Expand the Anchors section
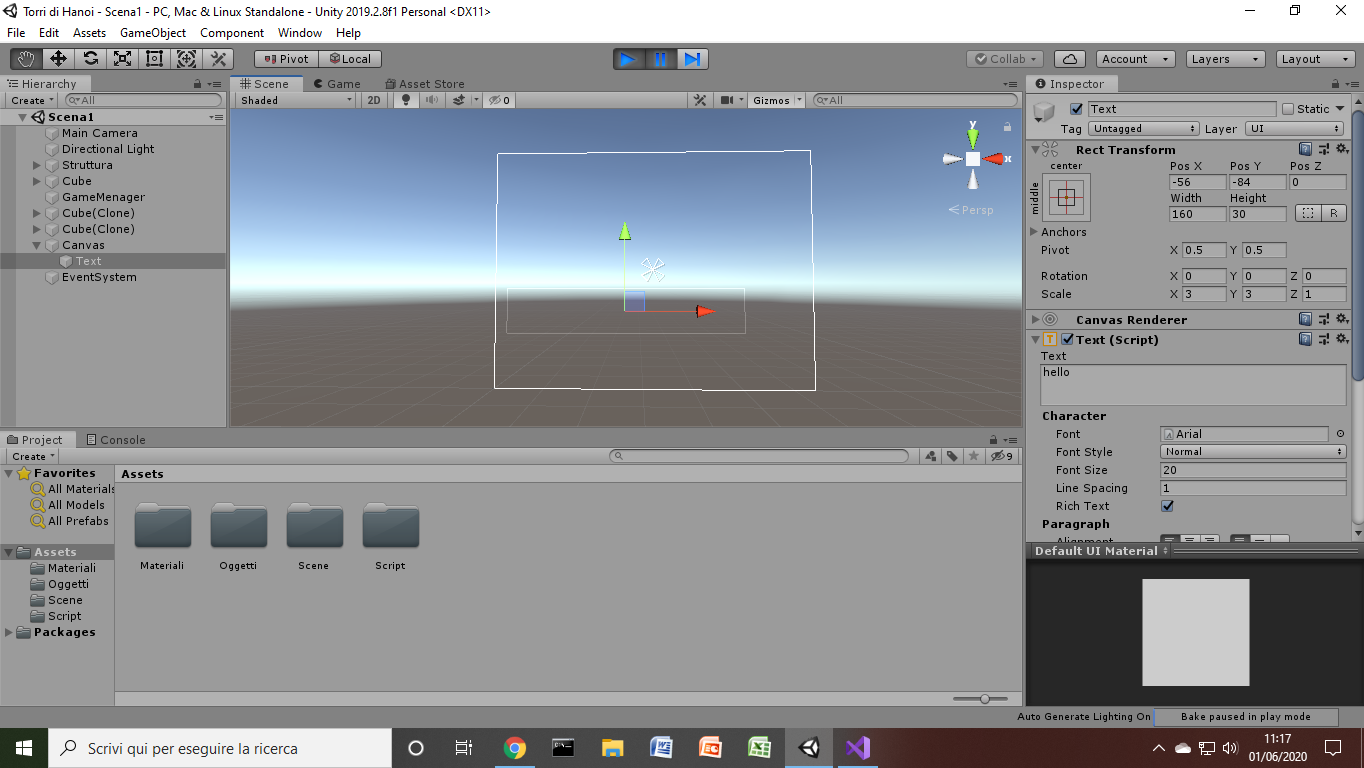The height and width of the screenshot is (768, 1364). click(1035, 232)
